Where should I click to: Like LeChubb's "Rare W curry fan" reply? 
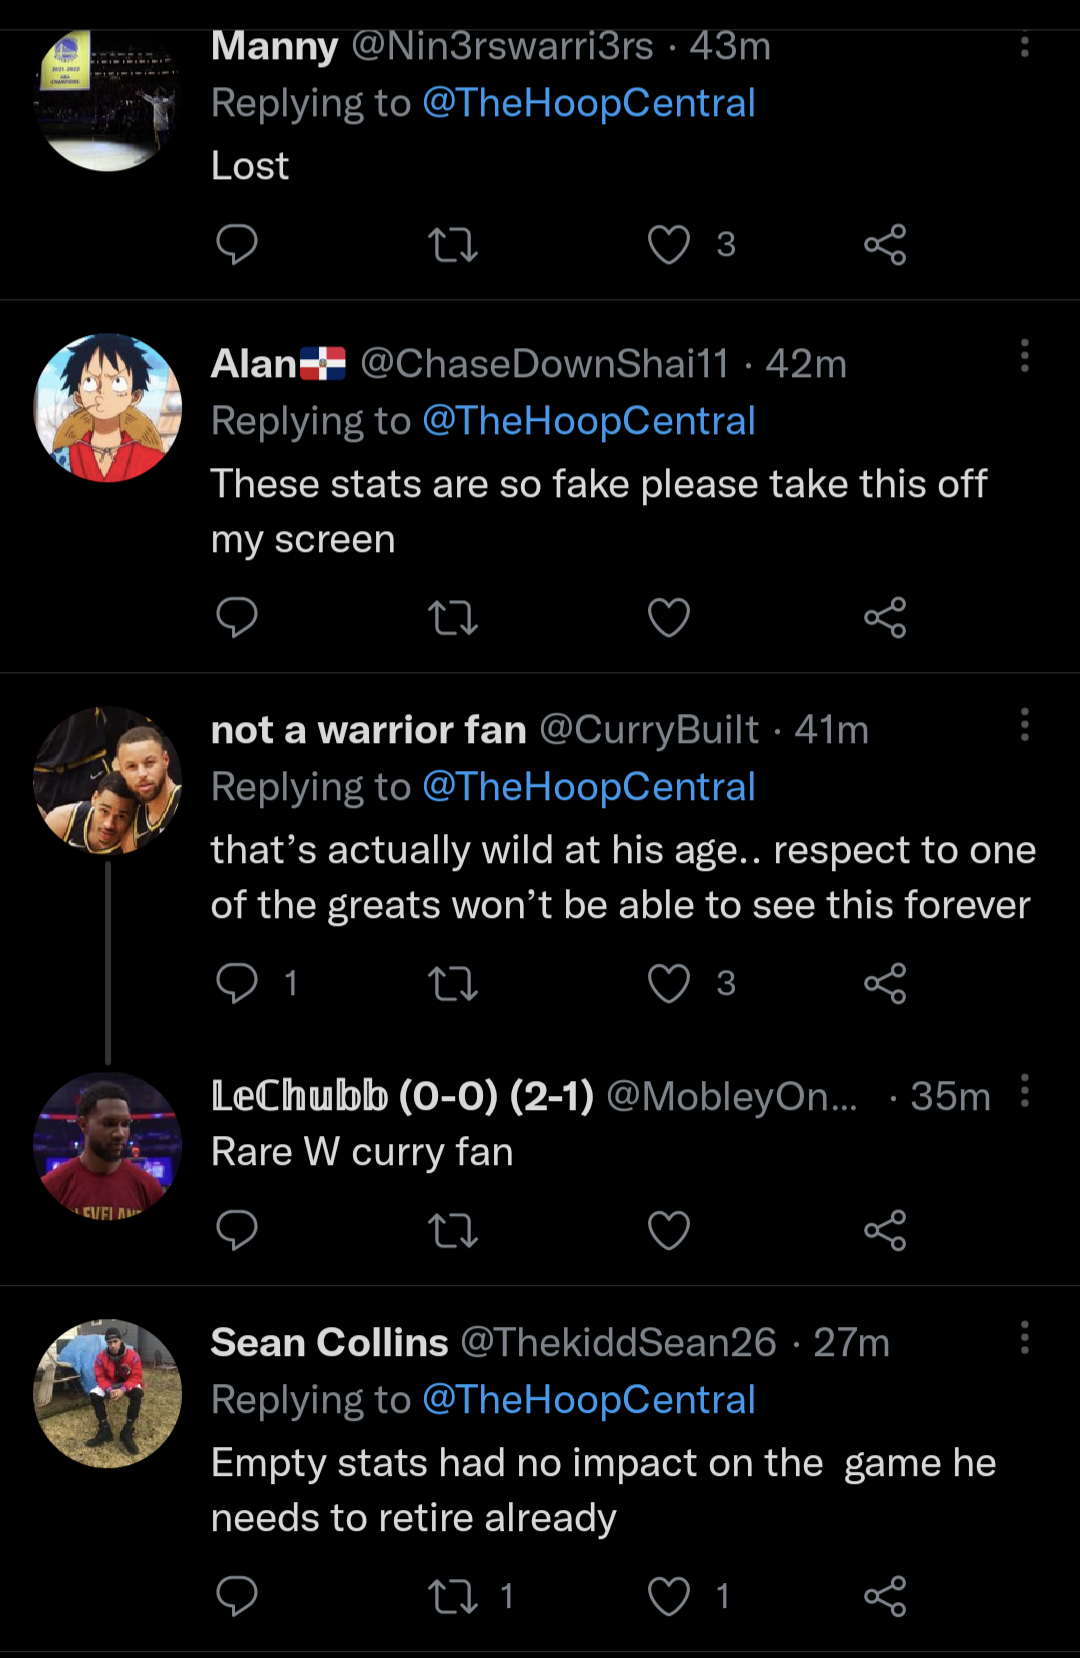pos(669,1230)
